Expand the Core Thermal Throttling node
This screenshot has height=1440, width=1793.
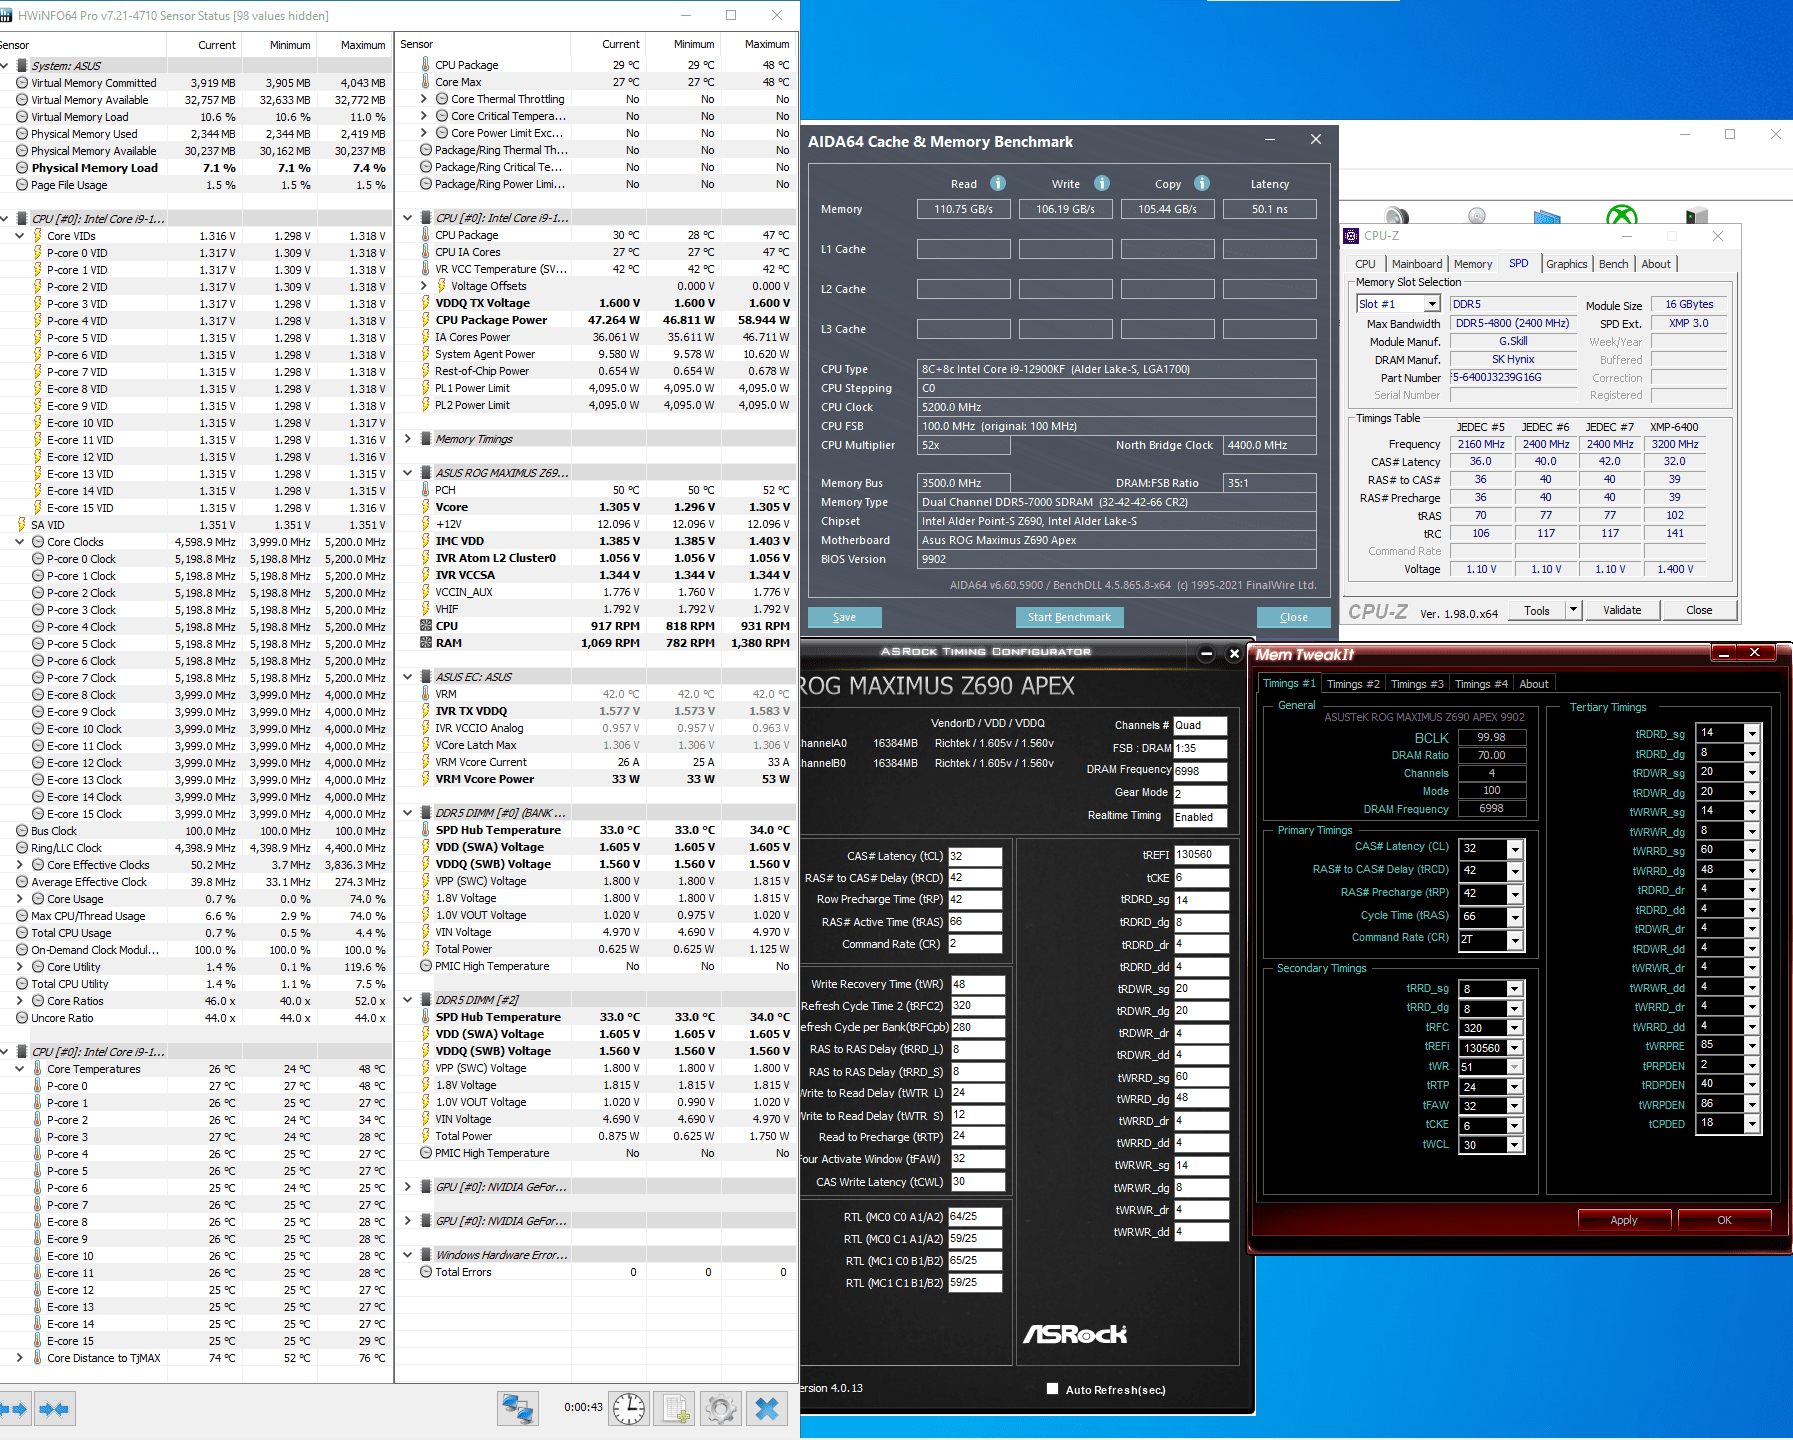point(423,99)
